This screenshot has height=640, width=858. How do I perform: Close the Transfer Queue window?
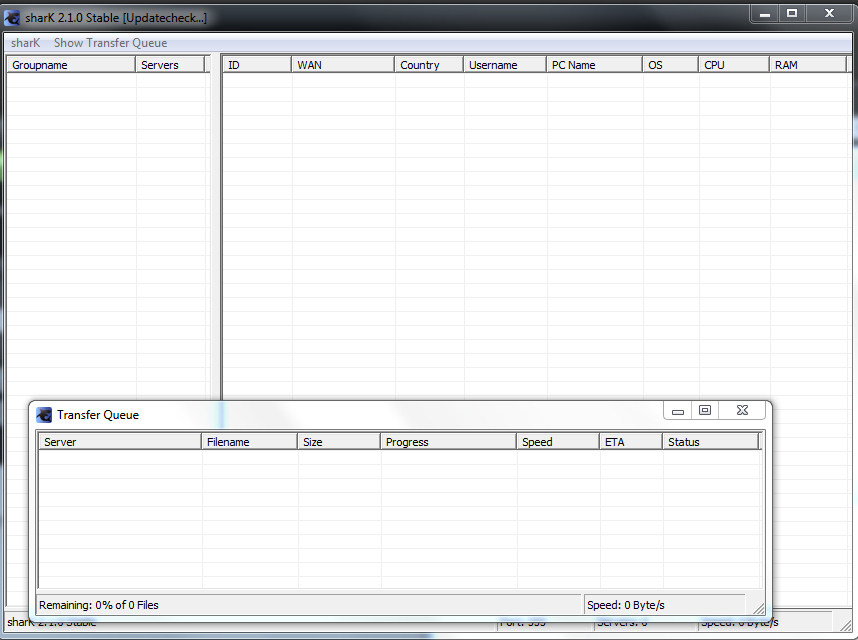tap(742, 410)
